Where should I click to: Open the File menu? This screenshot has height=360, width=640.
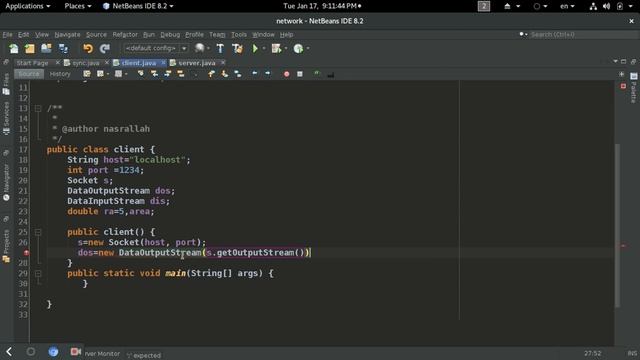click(x=7, y=35)
